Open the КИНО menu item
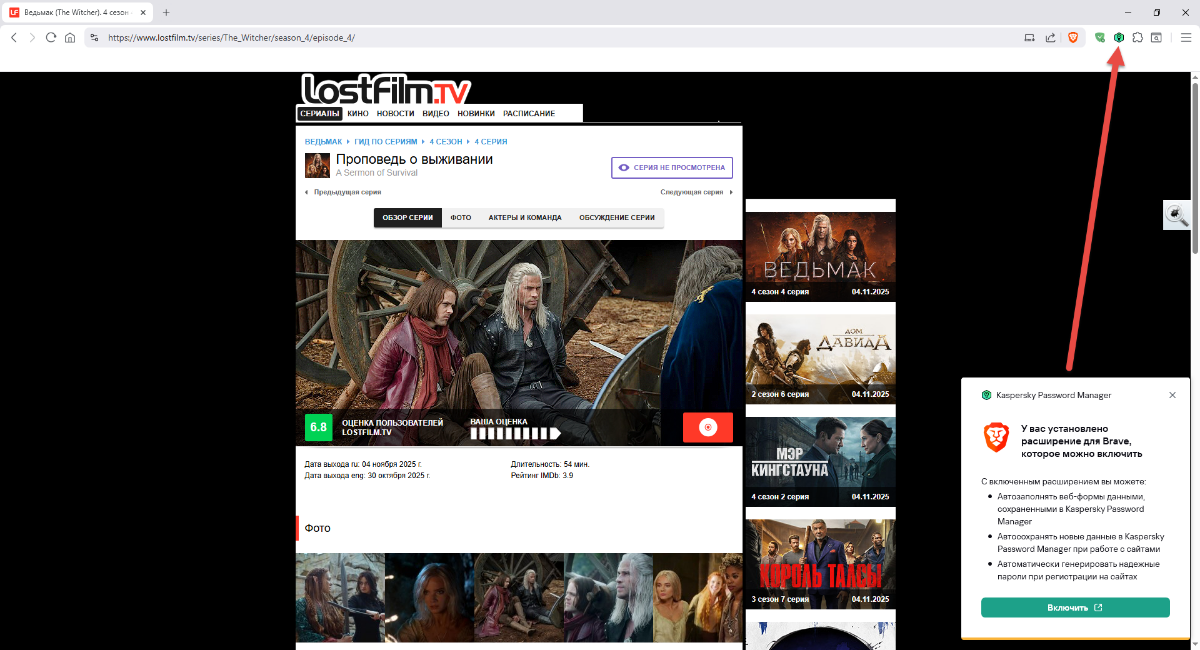The height and width of the screenshot is (650, 1200). (x=358, y=114)
